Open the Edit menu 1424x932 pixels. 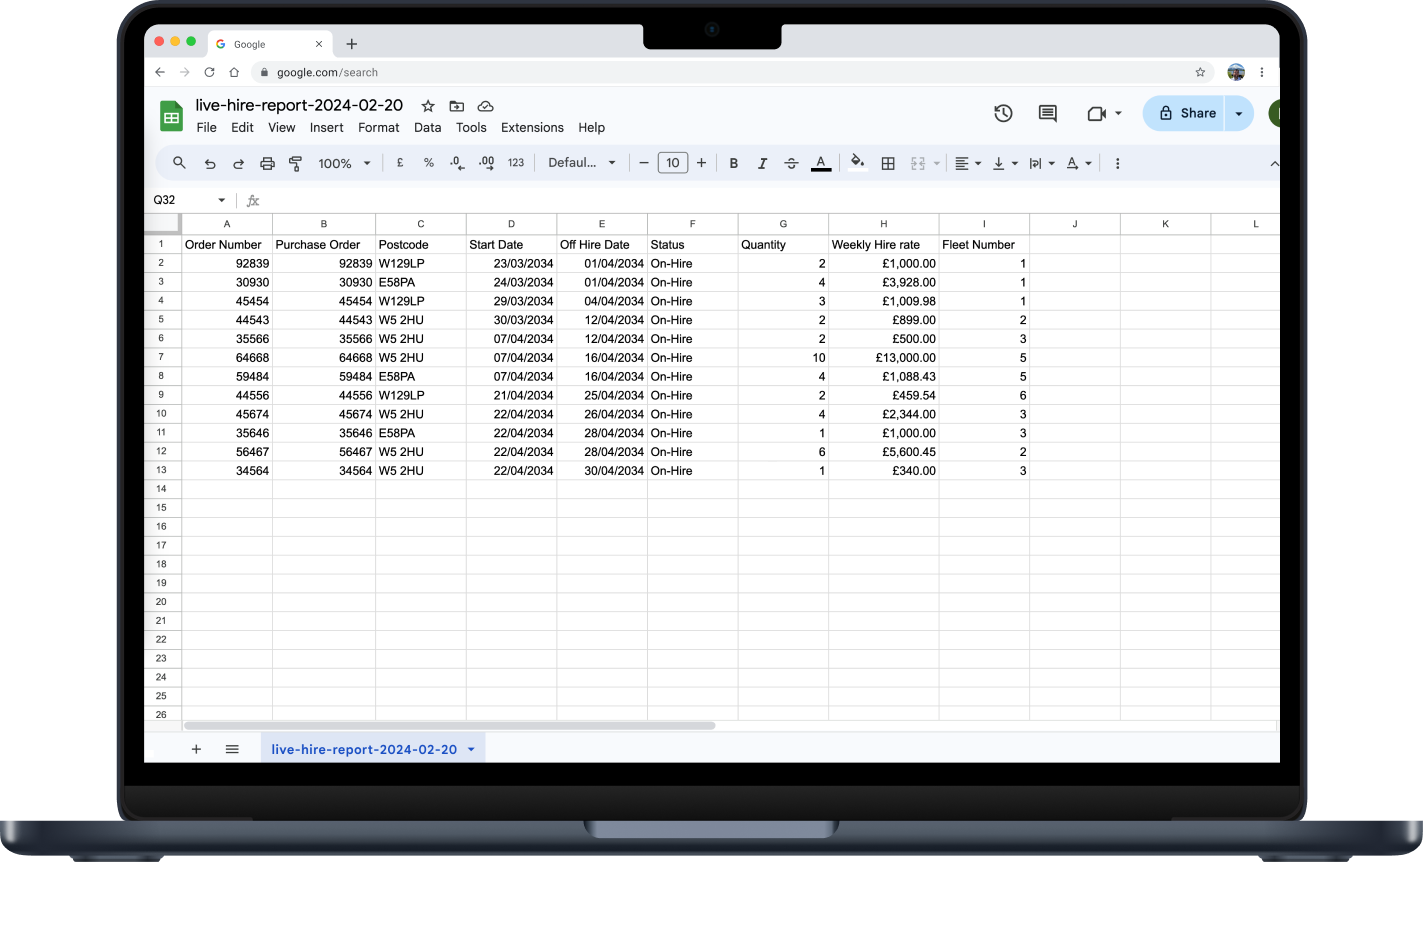242,128
